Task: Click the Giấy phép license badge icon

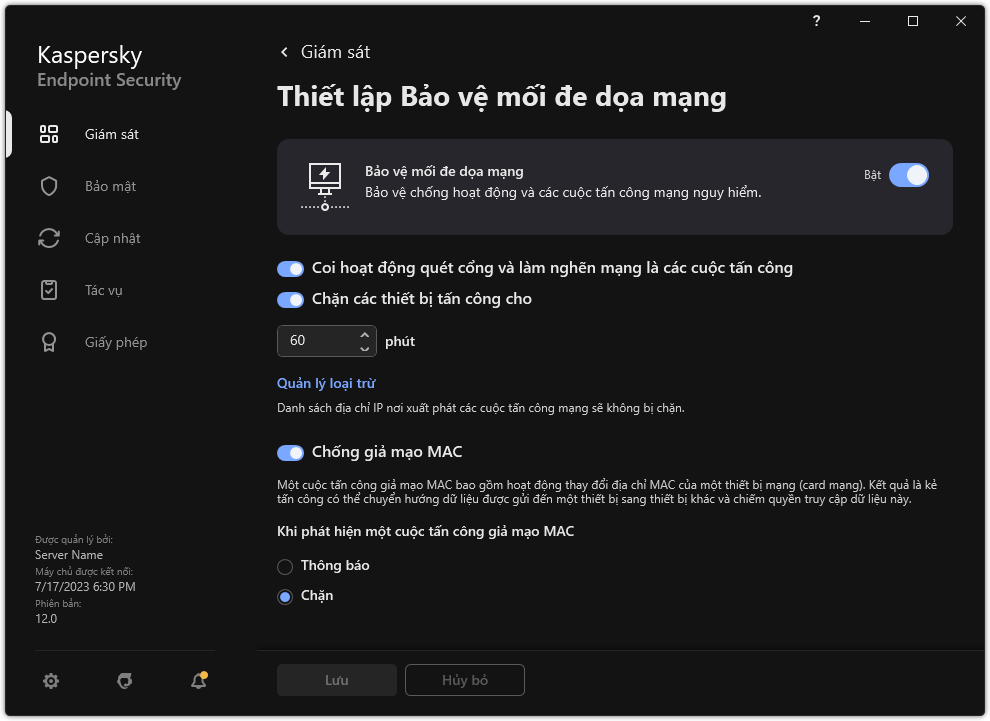Action: (x=49, y=343)
